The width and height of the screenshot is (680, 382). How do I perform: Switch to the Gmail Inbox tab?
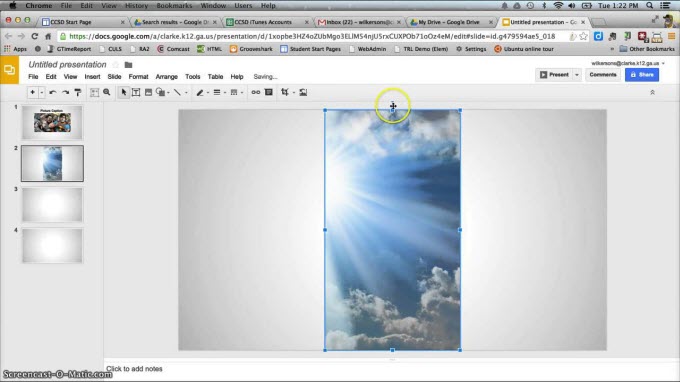[359, 22]
